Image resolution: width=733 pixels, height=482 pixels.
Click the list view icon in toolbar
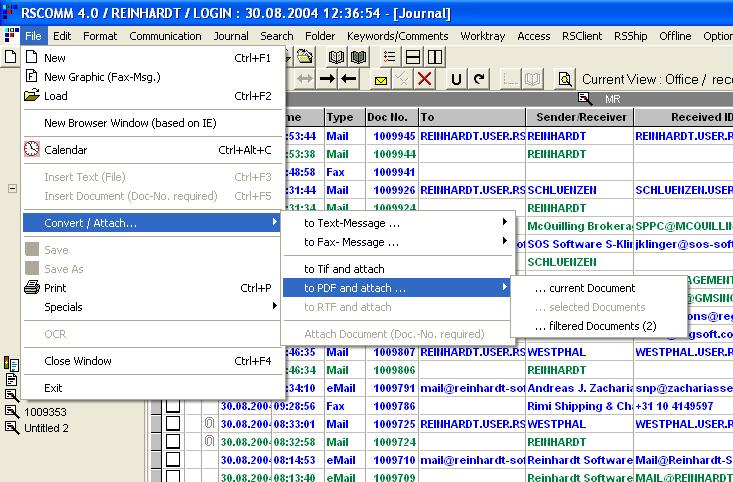tap(390, 57)
